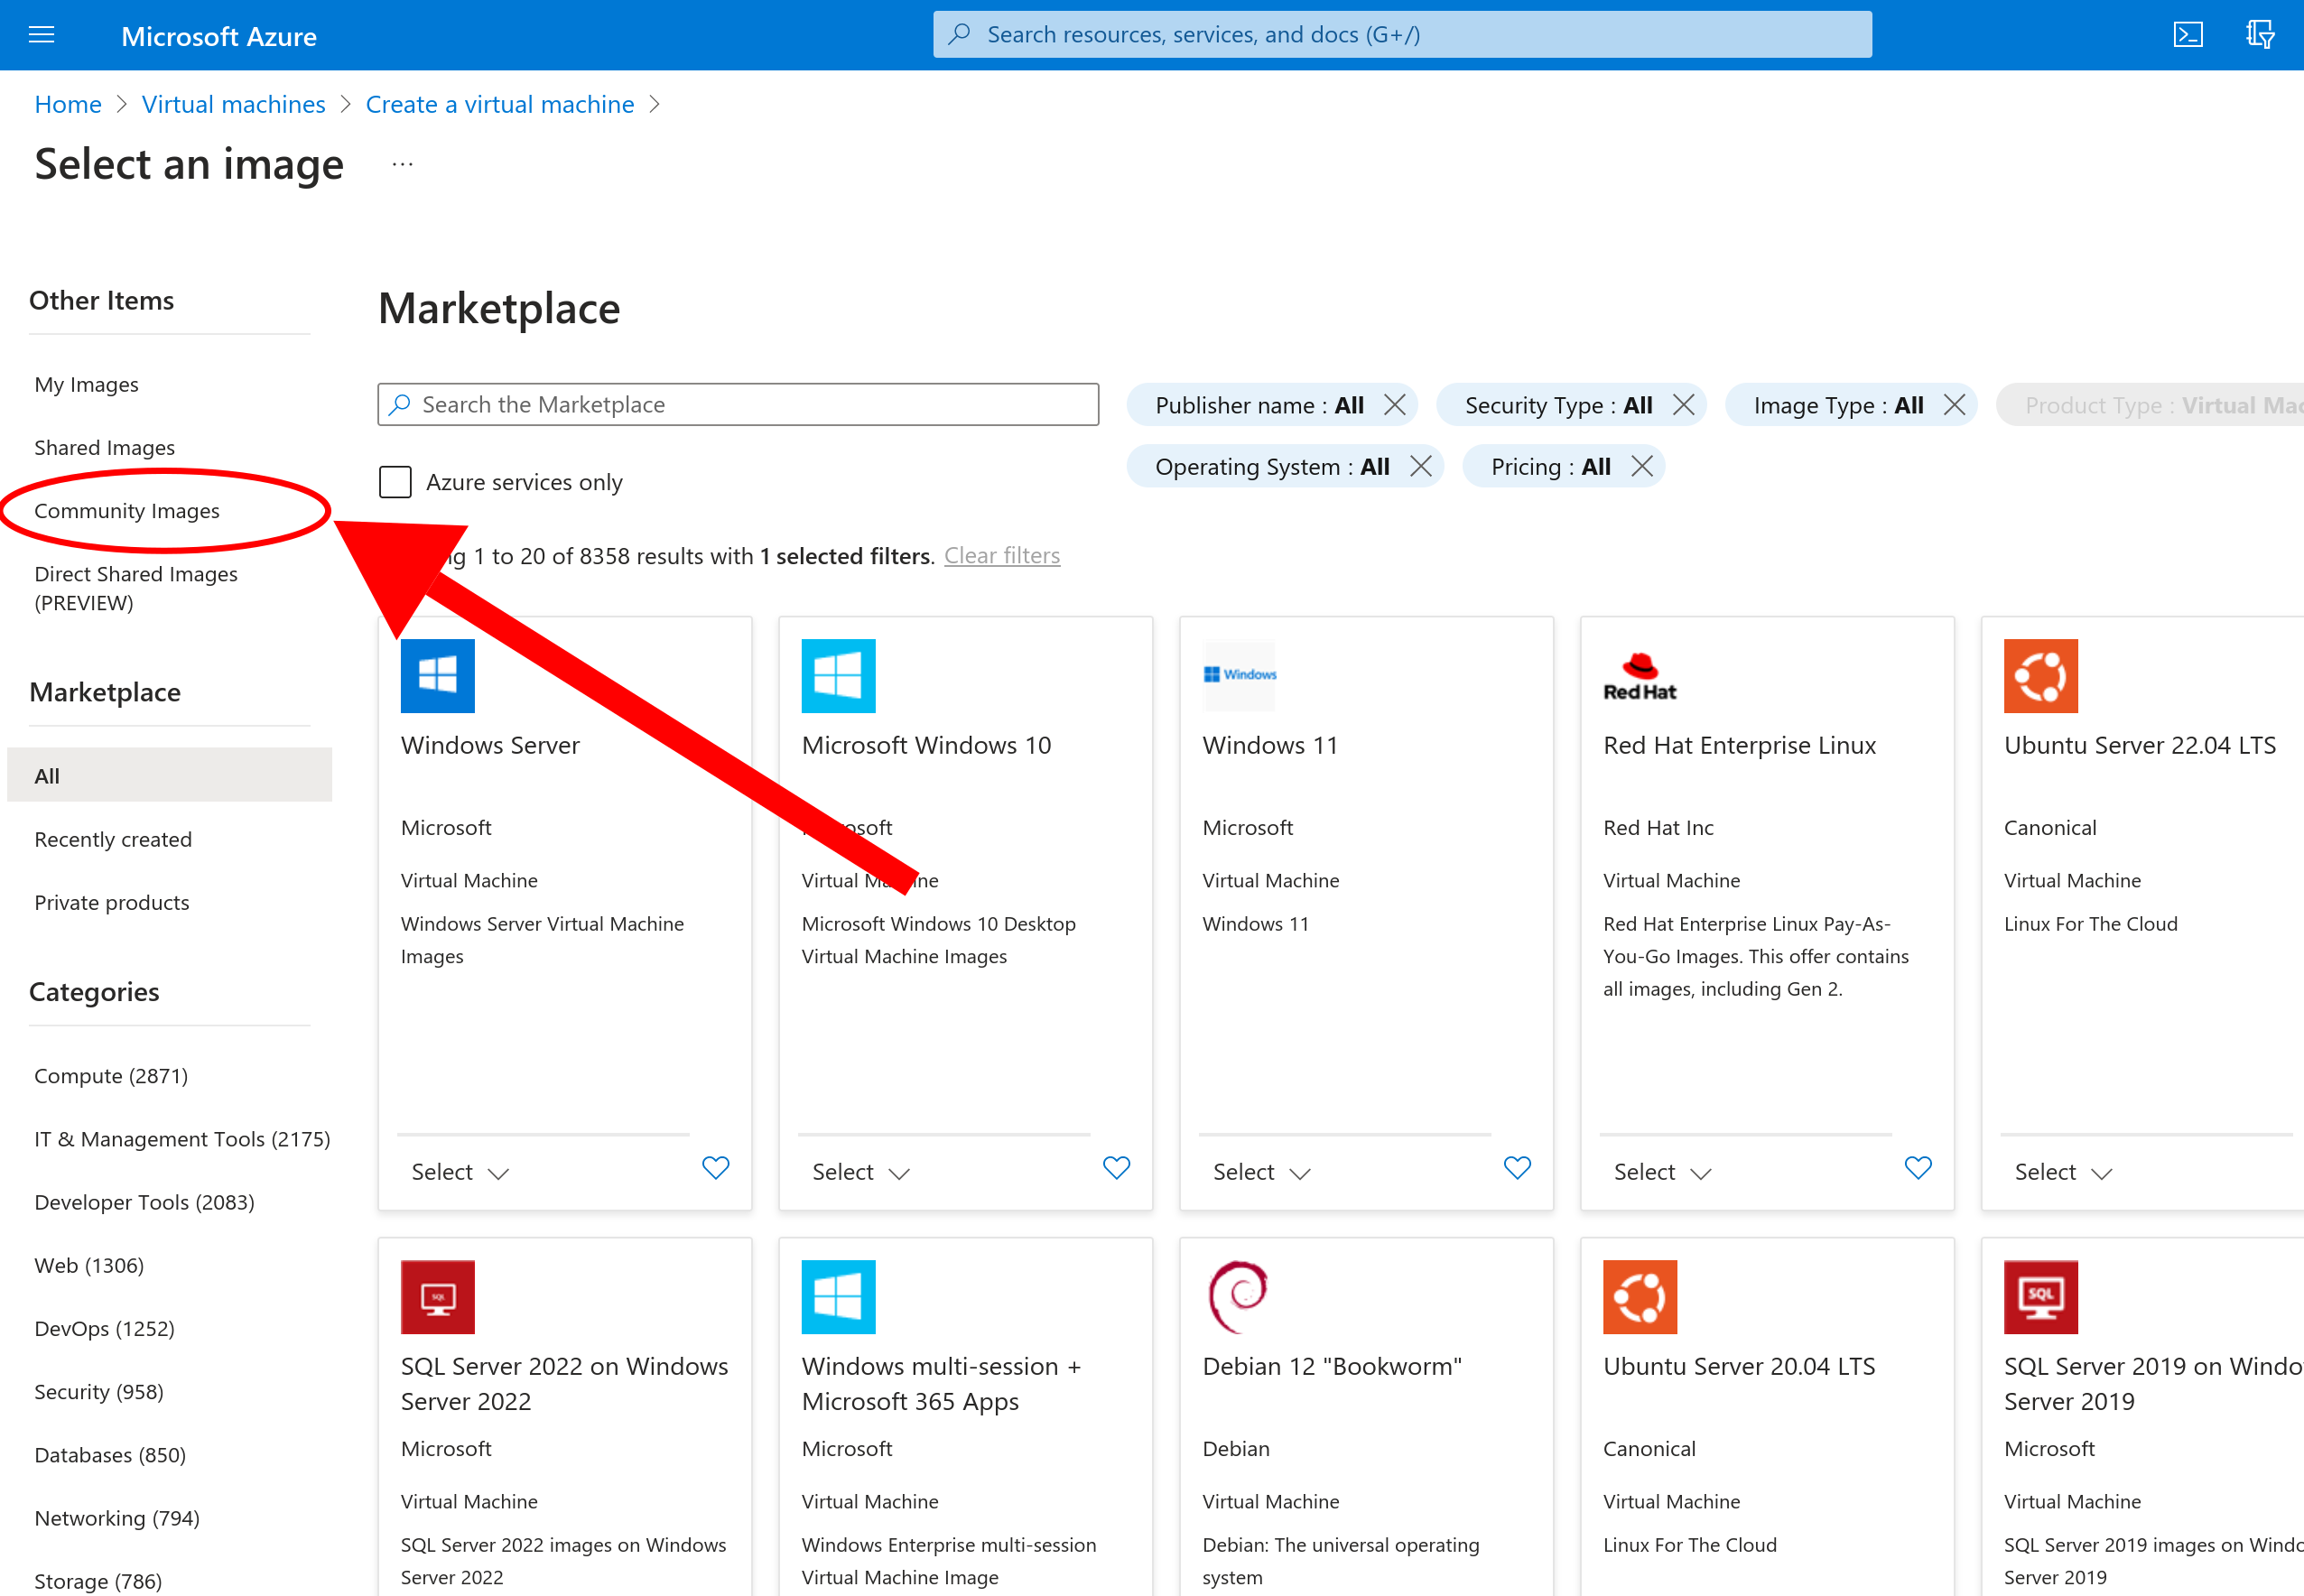Open Ubuntu Server 20.04 LTS card title
This screenshot has height=1596, width=2304.
[x=1739, y=1366]
